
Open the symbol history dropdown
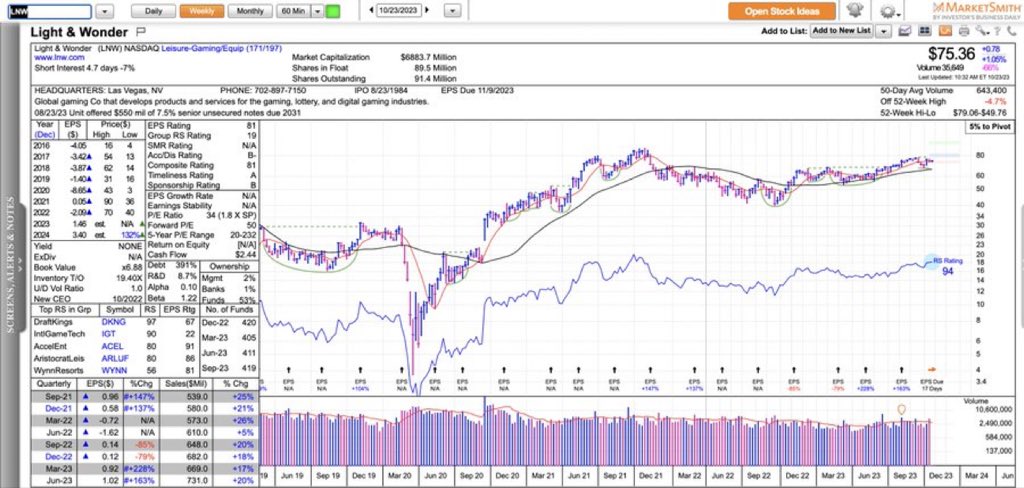click(105, 11)
